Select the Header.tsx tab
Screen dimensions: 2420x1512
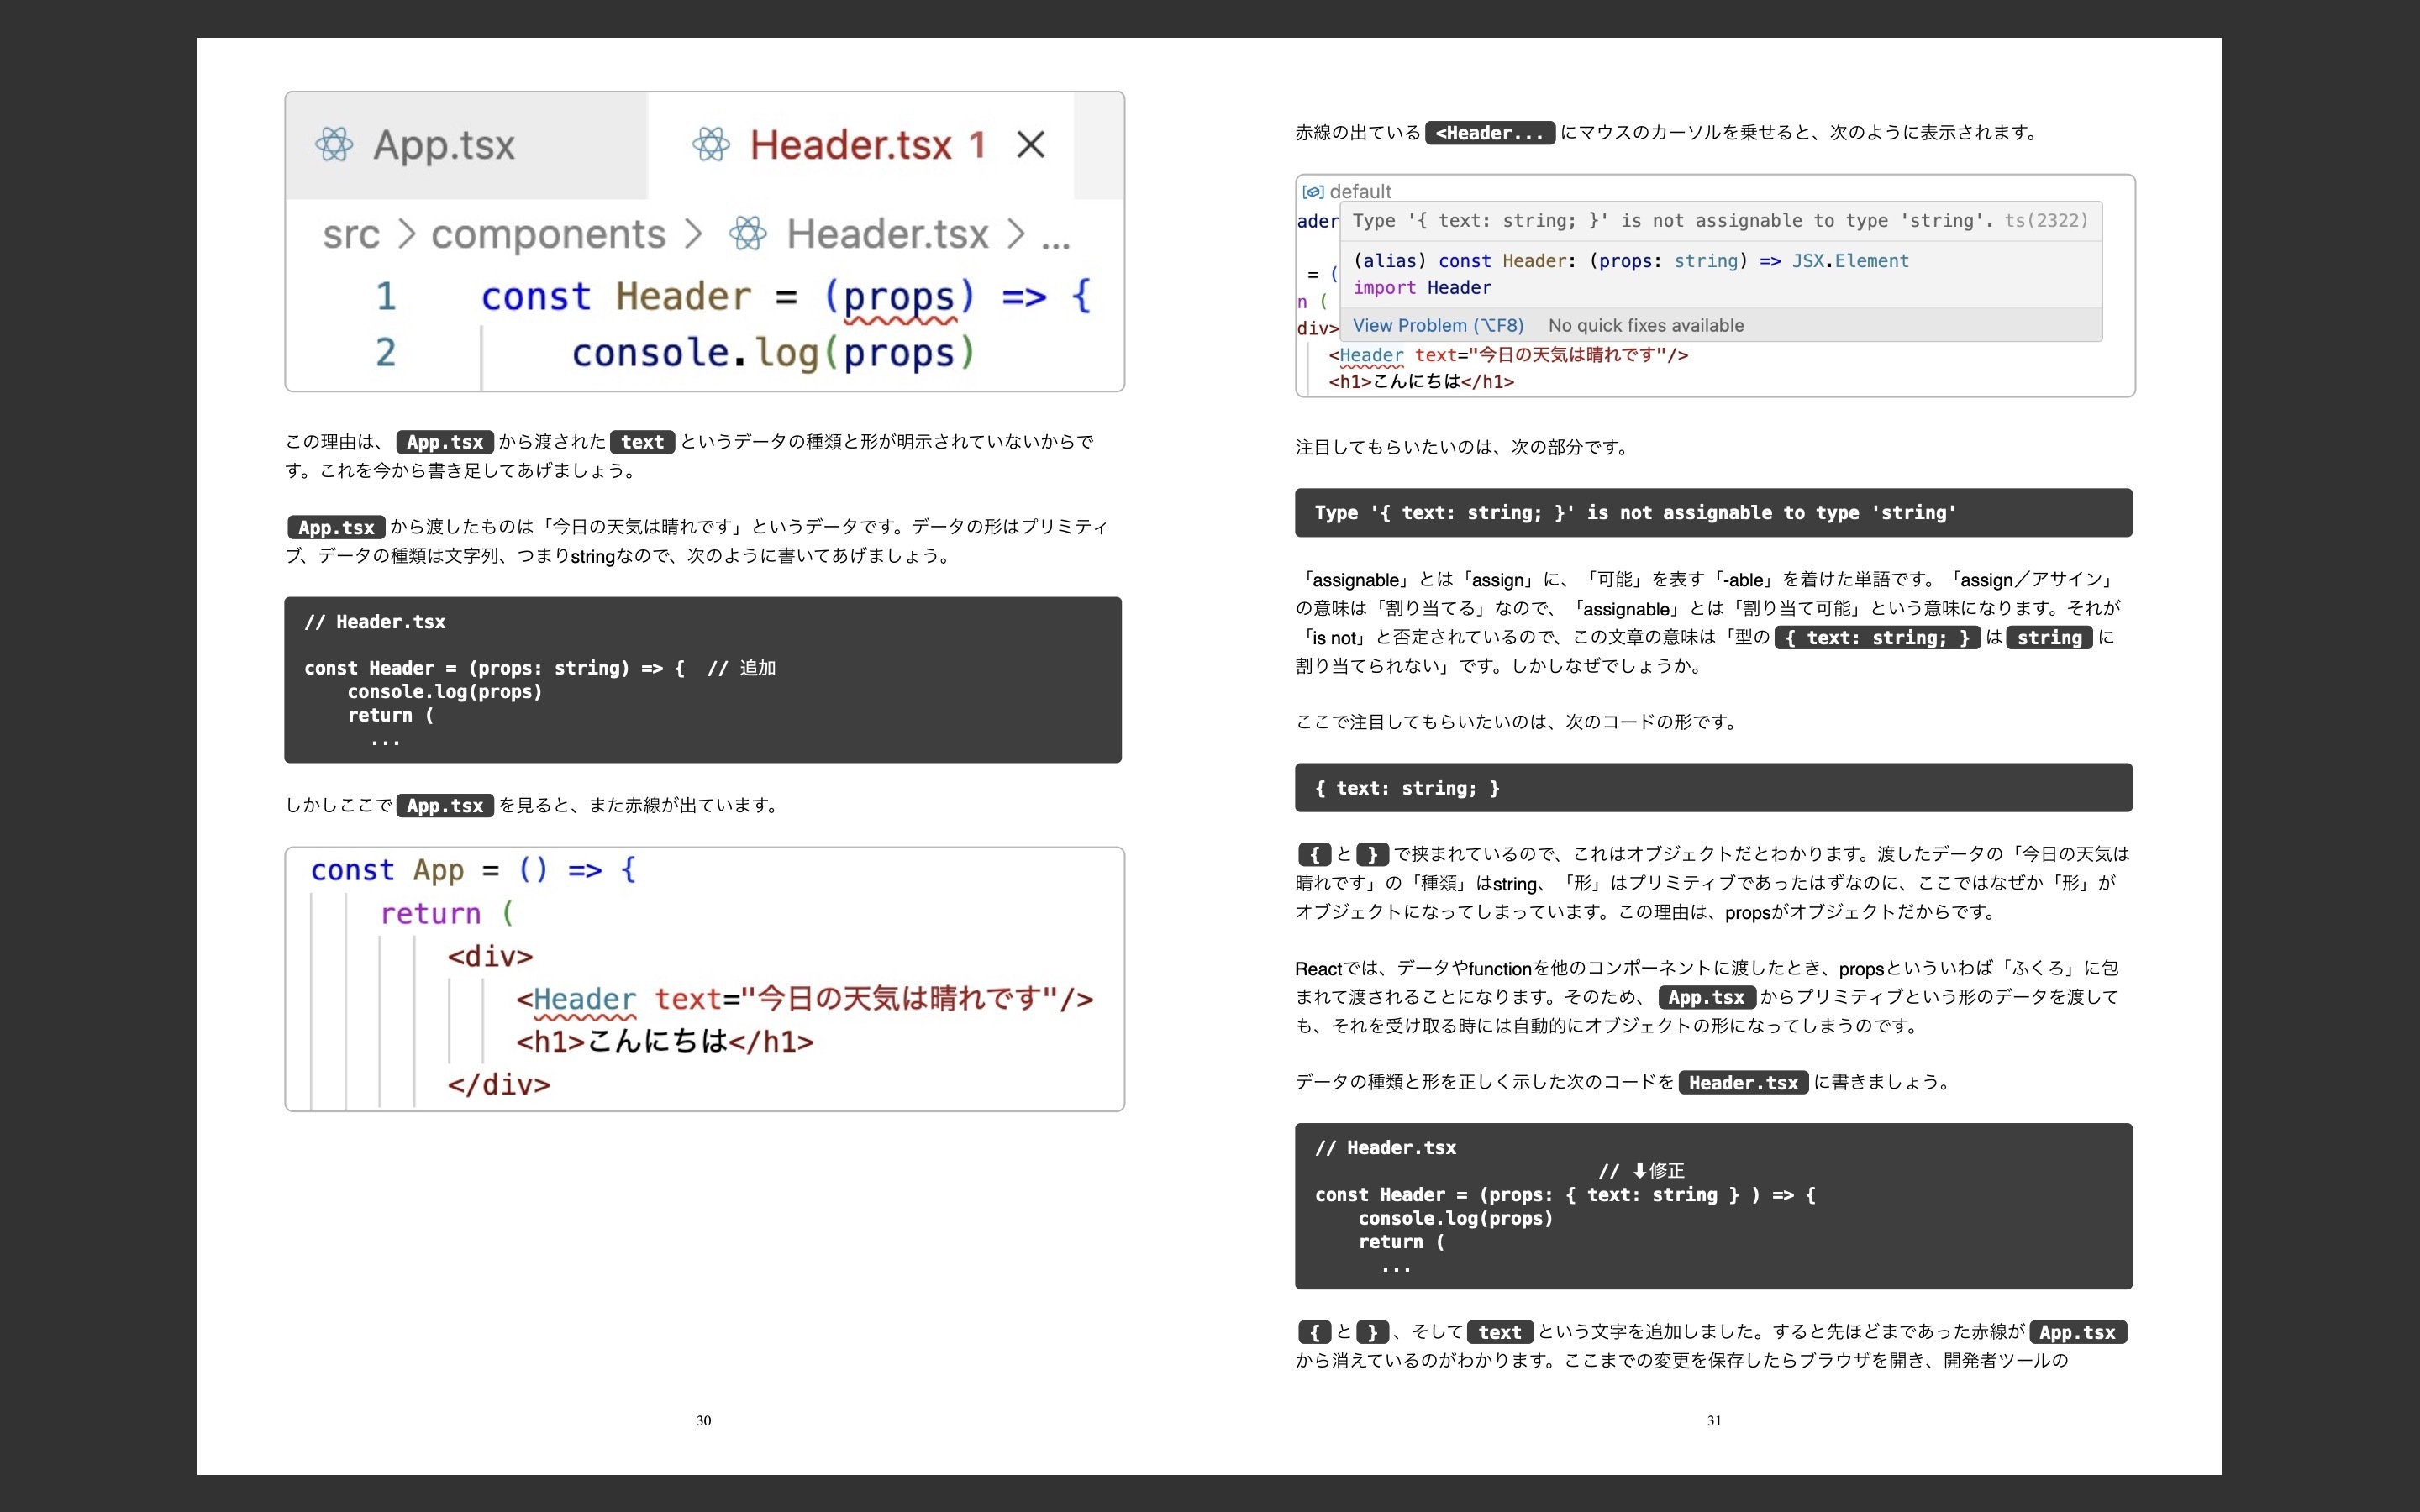852,144
